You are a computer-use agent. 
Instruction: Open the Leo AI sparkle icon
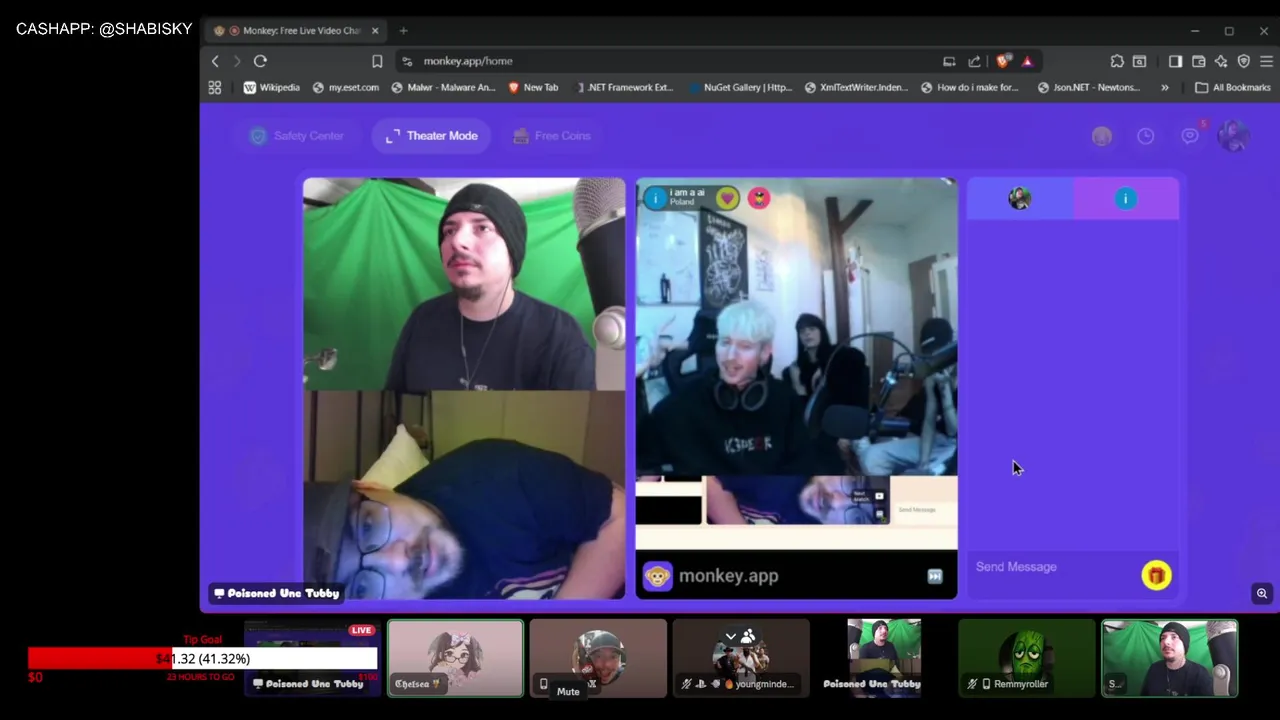tap(1221, 61)
